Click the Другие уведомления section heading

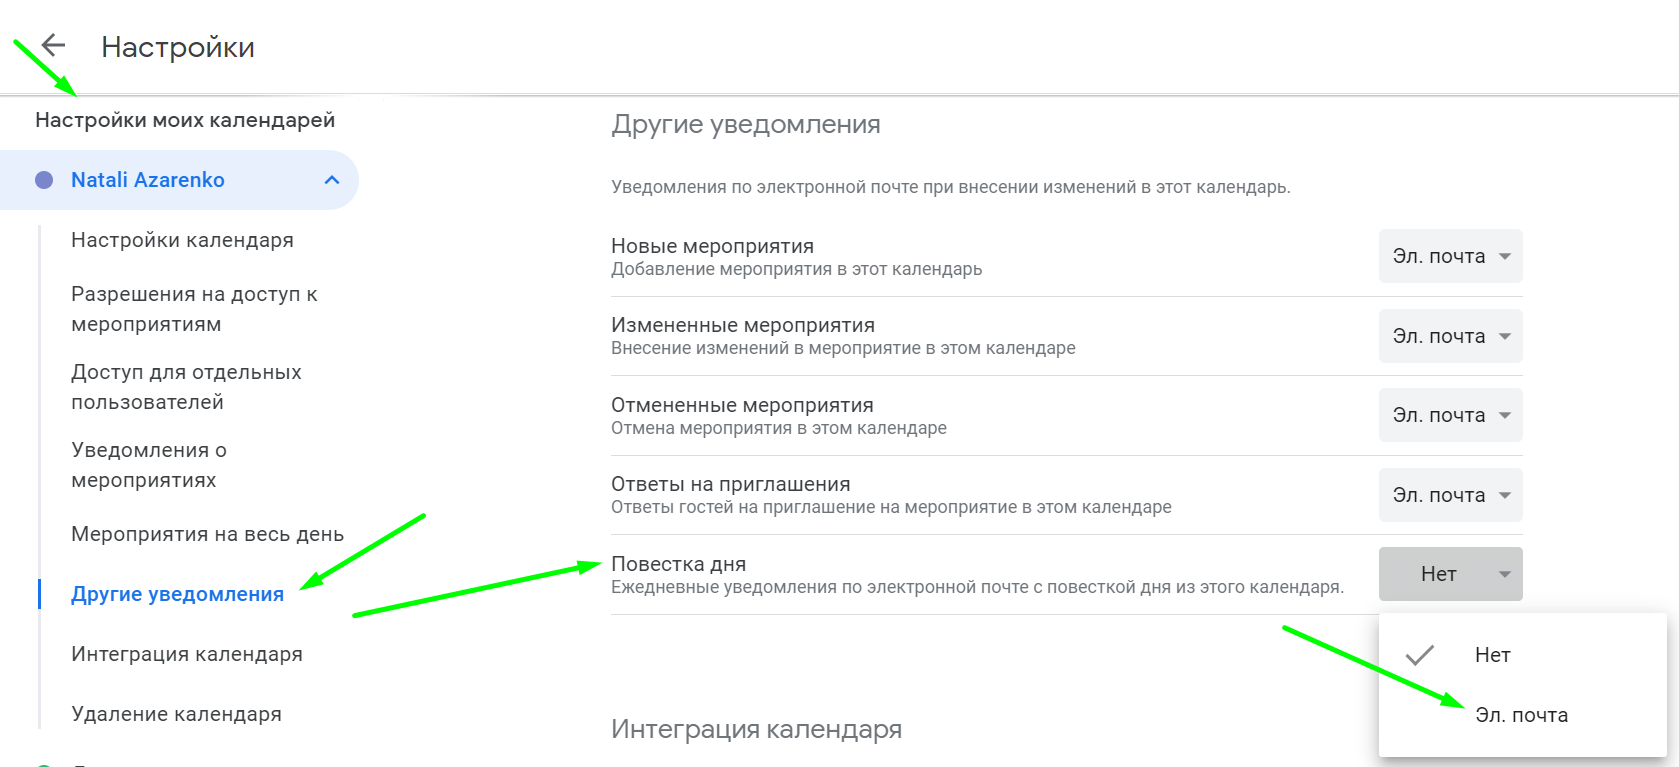746,124
